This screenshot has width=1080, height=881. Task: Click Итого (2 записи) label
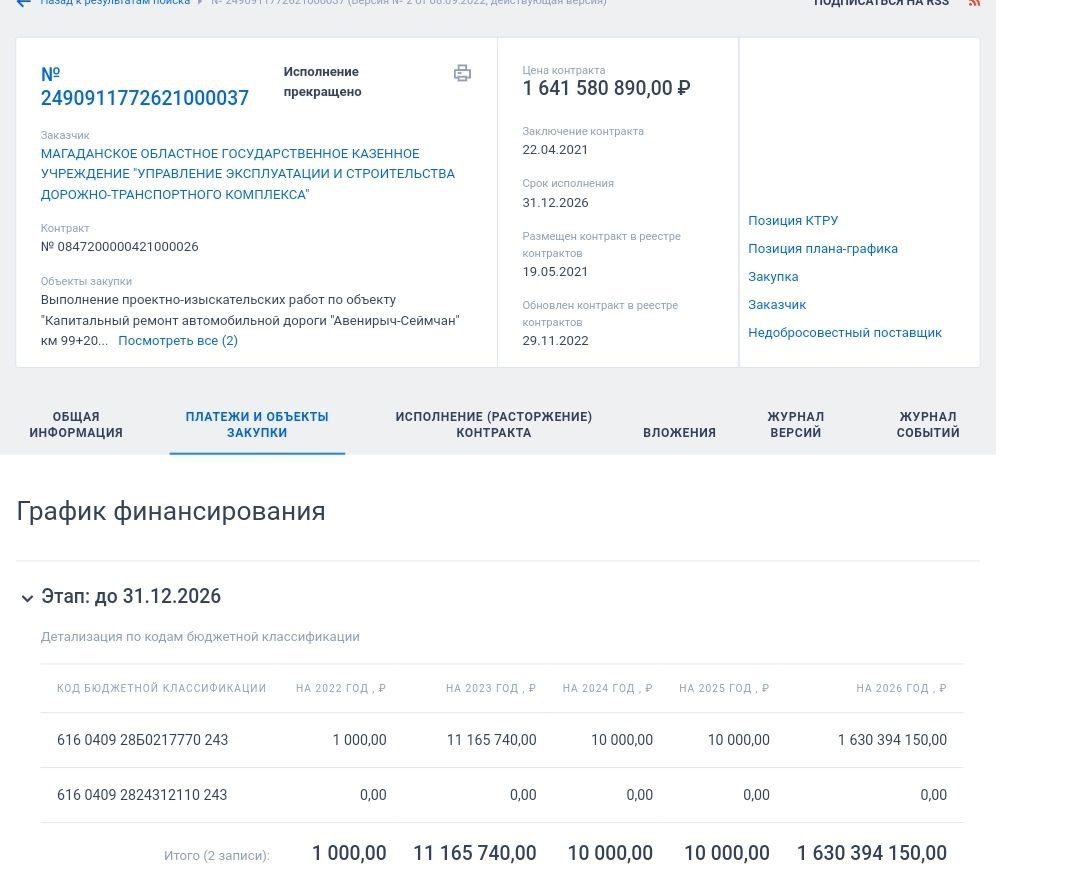pos(216,856)
